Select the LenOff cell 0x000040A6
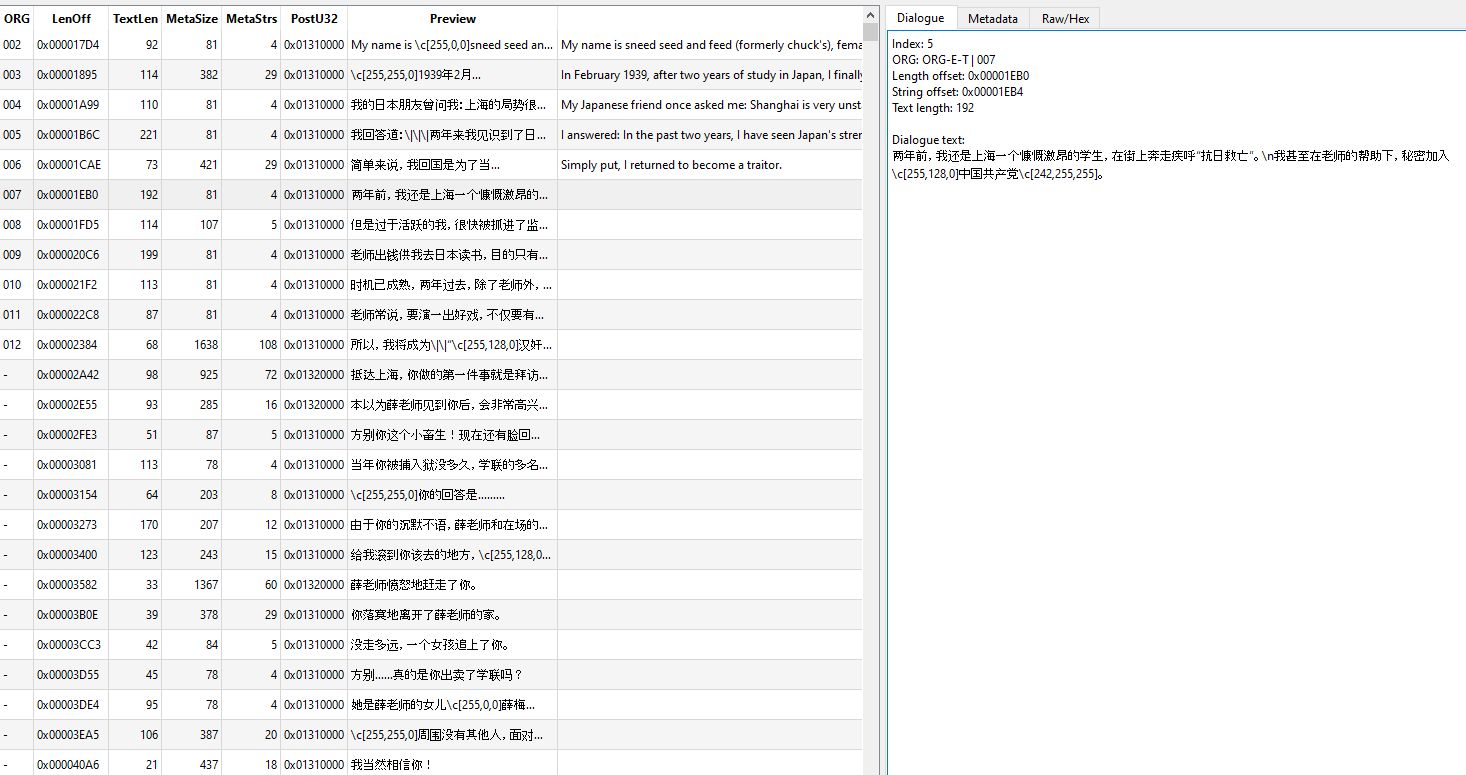This screenshot has height=775, width=1466. [69, 765]
